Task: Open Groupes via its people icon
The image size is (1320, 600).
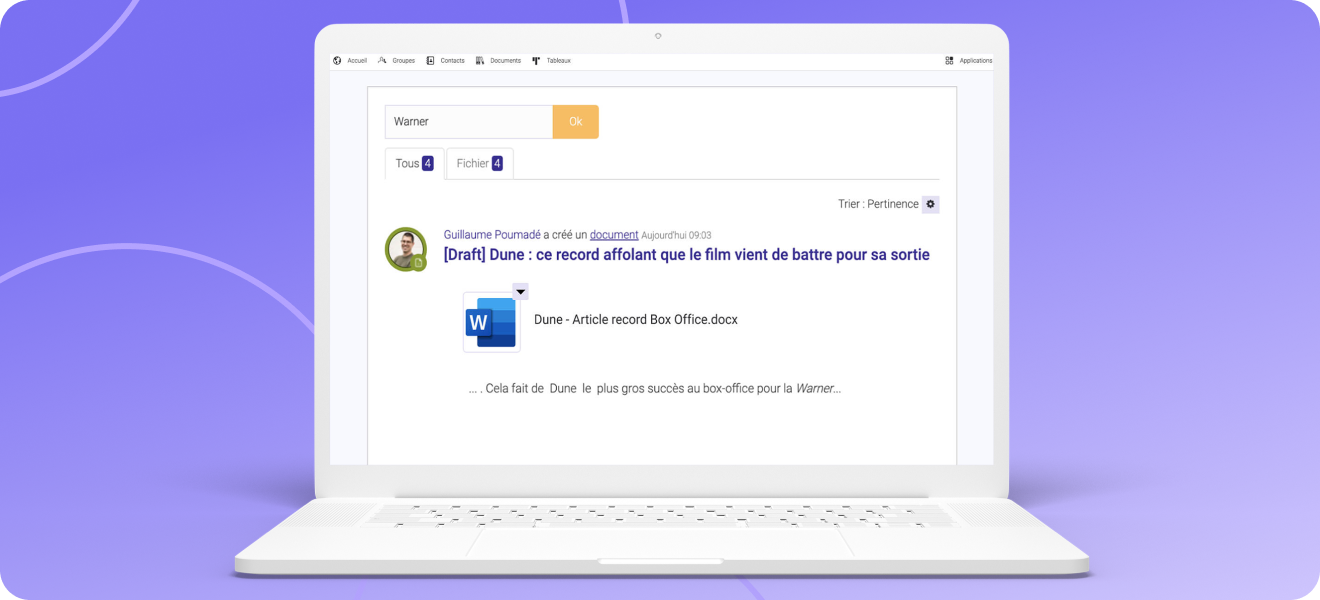Action: point(382,61)
